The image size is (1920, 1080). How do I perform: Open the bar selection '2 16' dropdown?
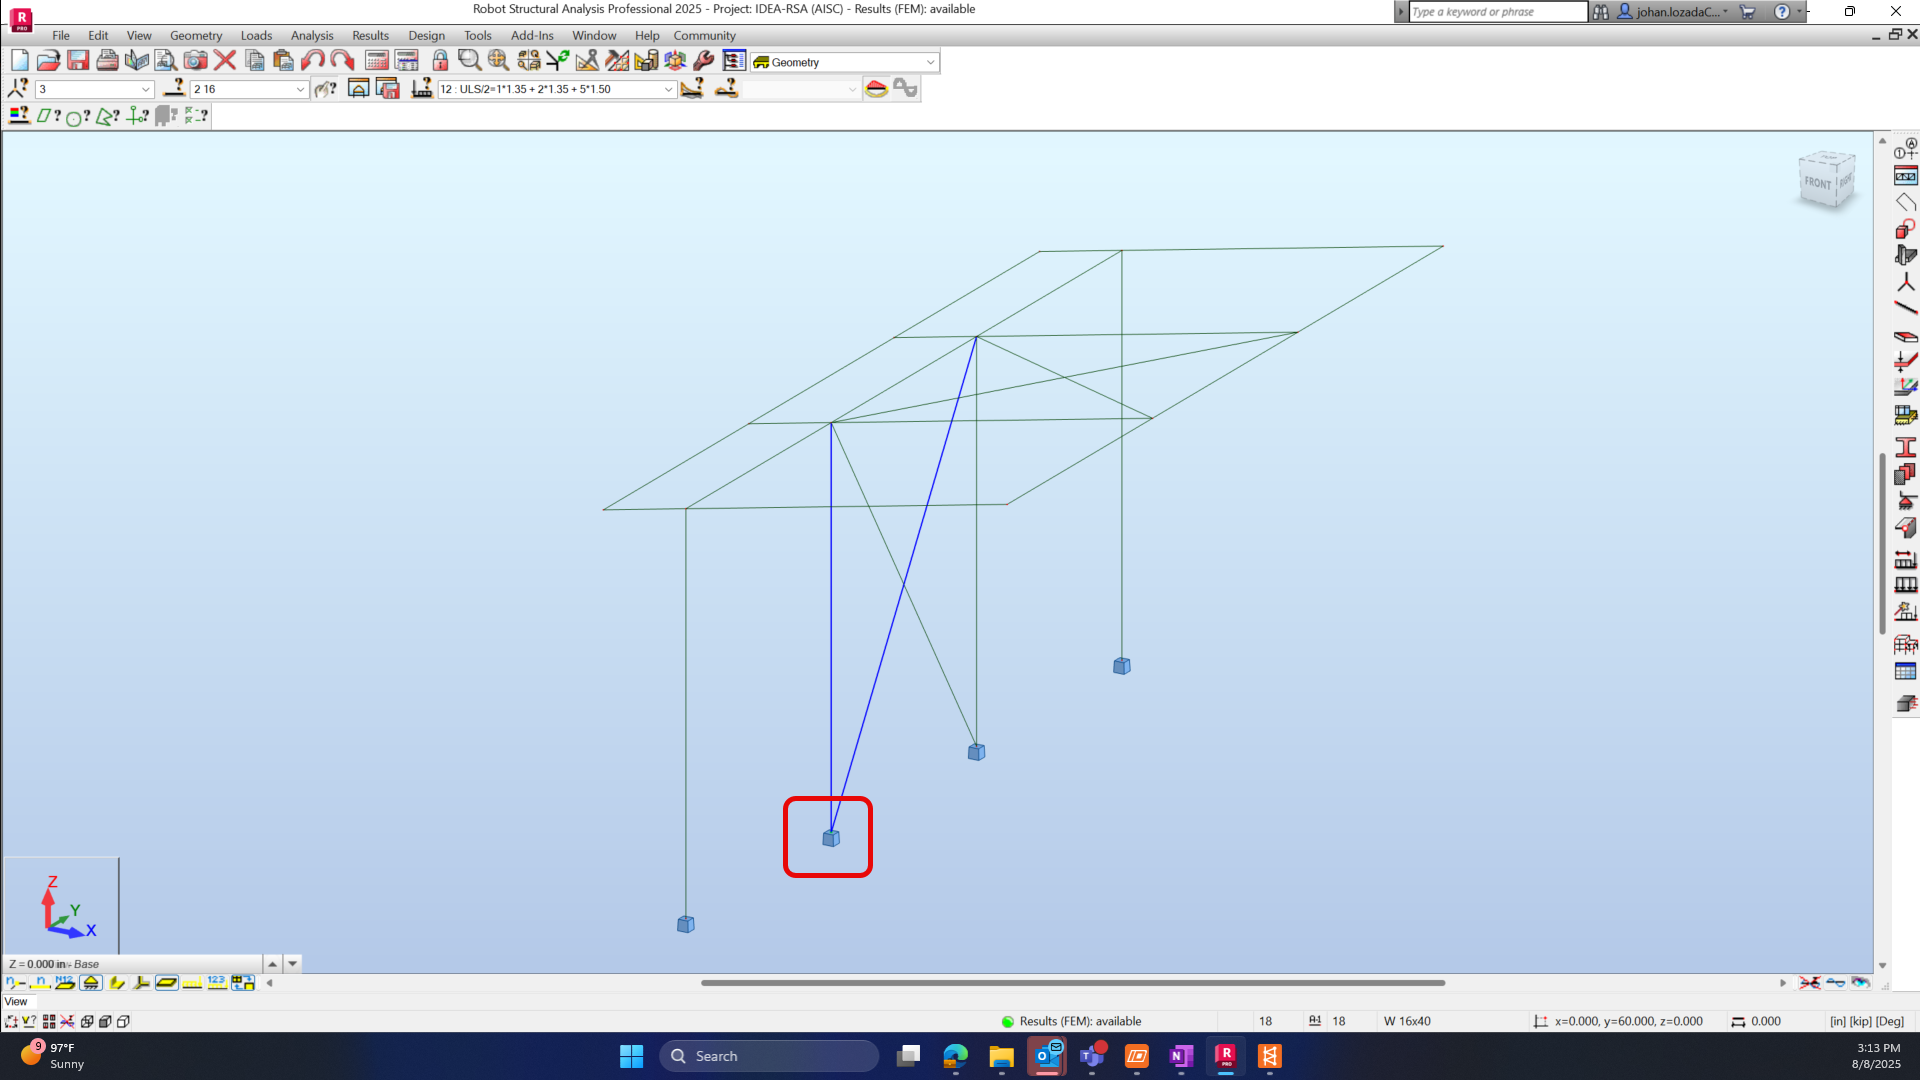[299, 89]
